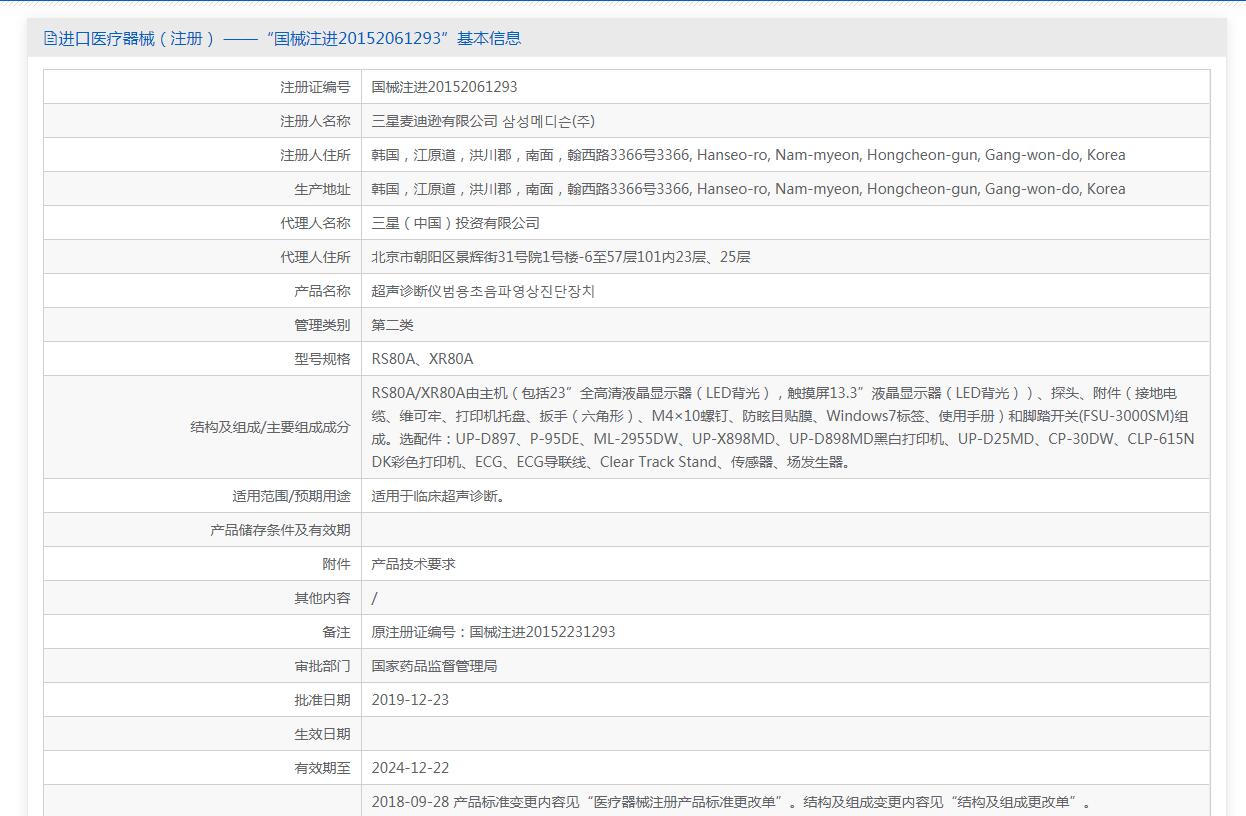
Task: Click the 结构及组成/主要组成成分 row label
Action: tap(270, 427)
